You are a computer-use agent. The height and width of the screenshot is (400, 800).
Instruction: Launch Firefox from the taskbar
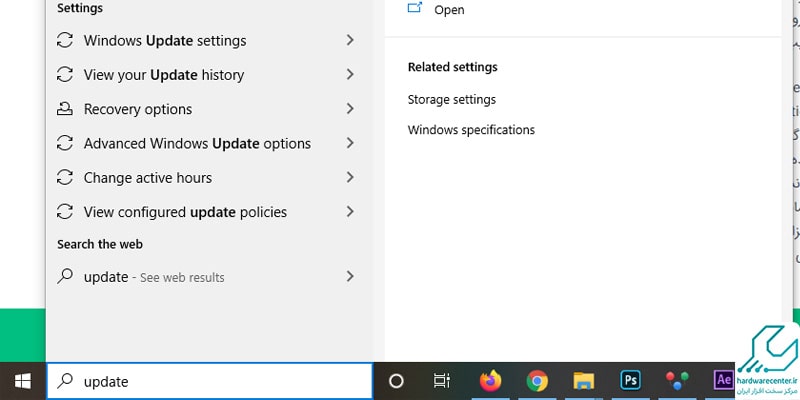(x=490, y=381)
